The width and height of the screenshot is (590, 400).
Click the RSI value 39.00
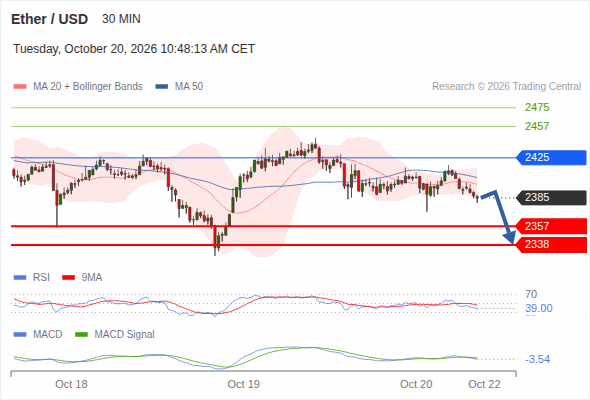pos(539,309)
